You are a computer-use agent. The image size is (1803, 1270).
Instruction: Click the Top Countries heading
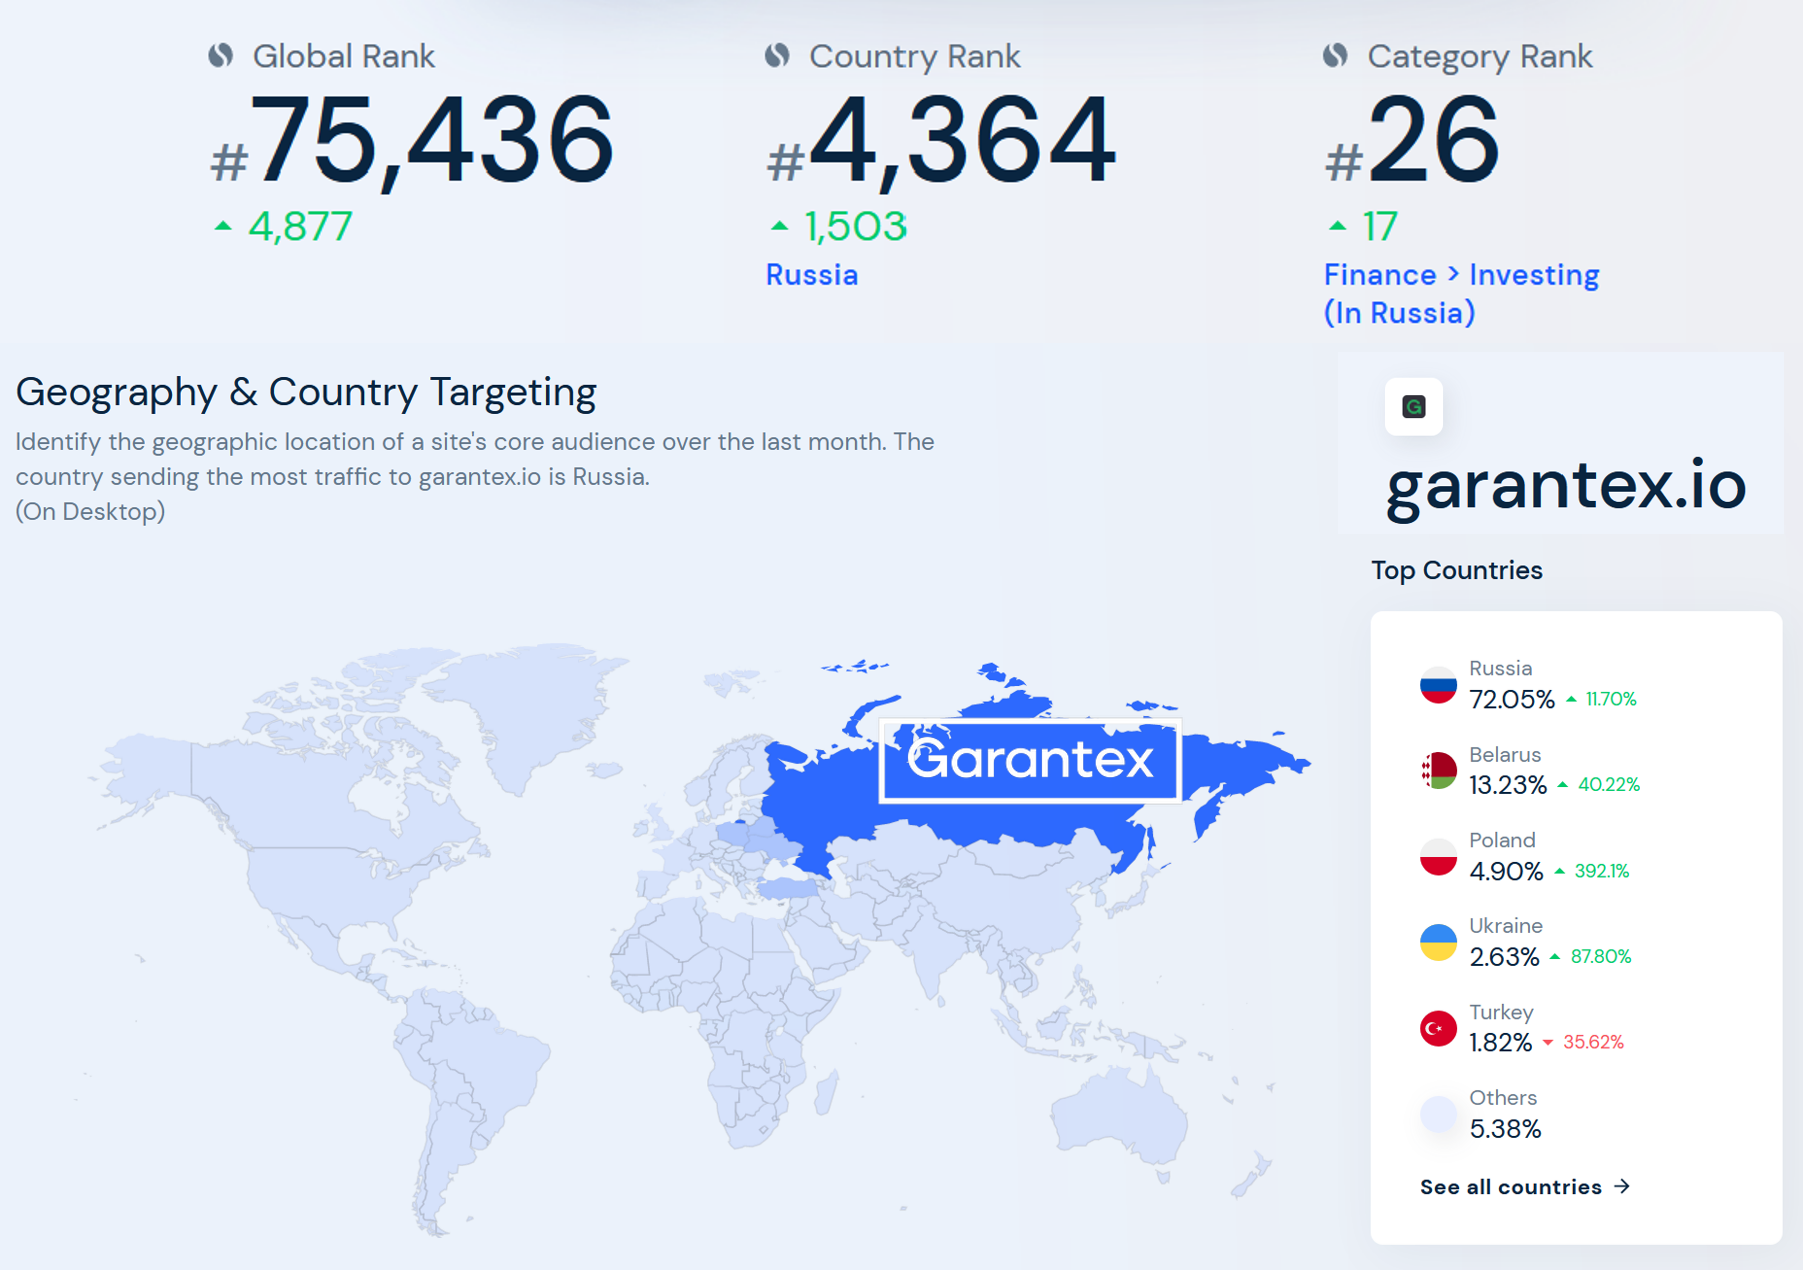tap(1456, 570)
